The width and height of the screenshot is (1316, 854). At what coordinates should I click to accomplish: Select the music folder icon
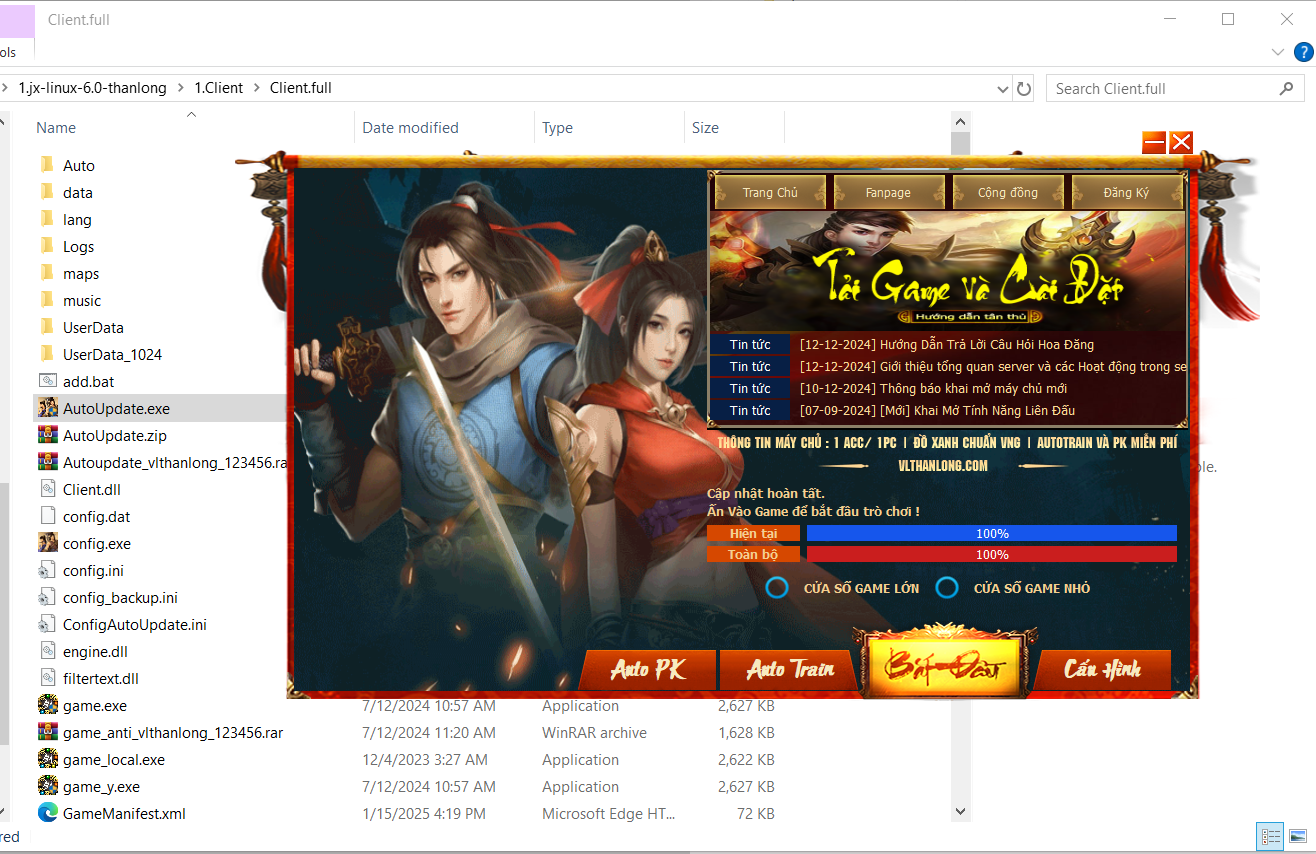click(47, 300)
